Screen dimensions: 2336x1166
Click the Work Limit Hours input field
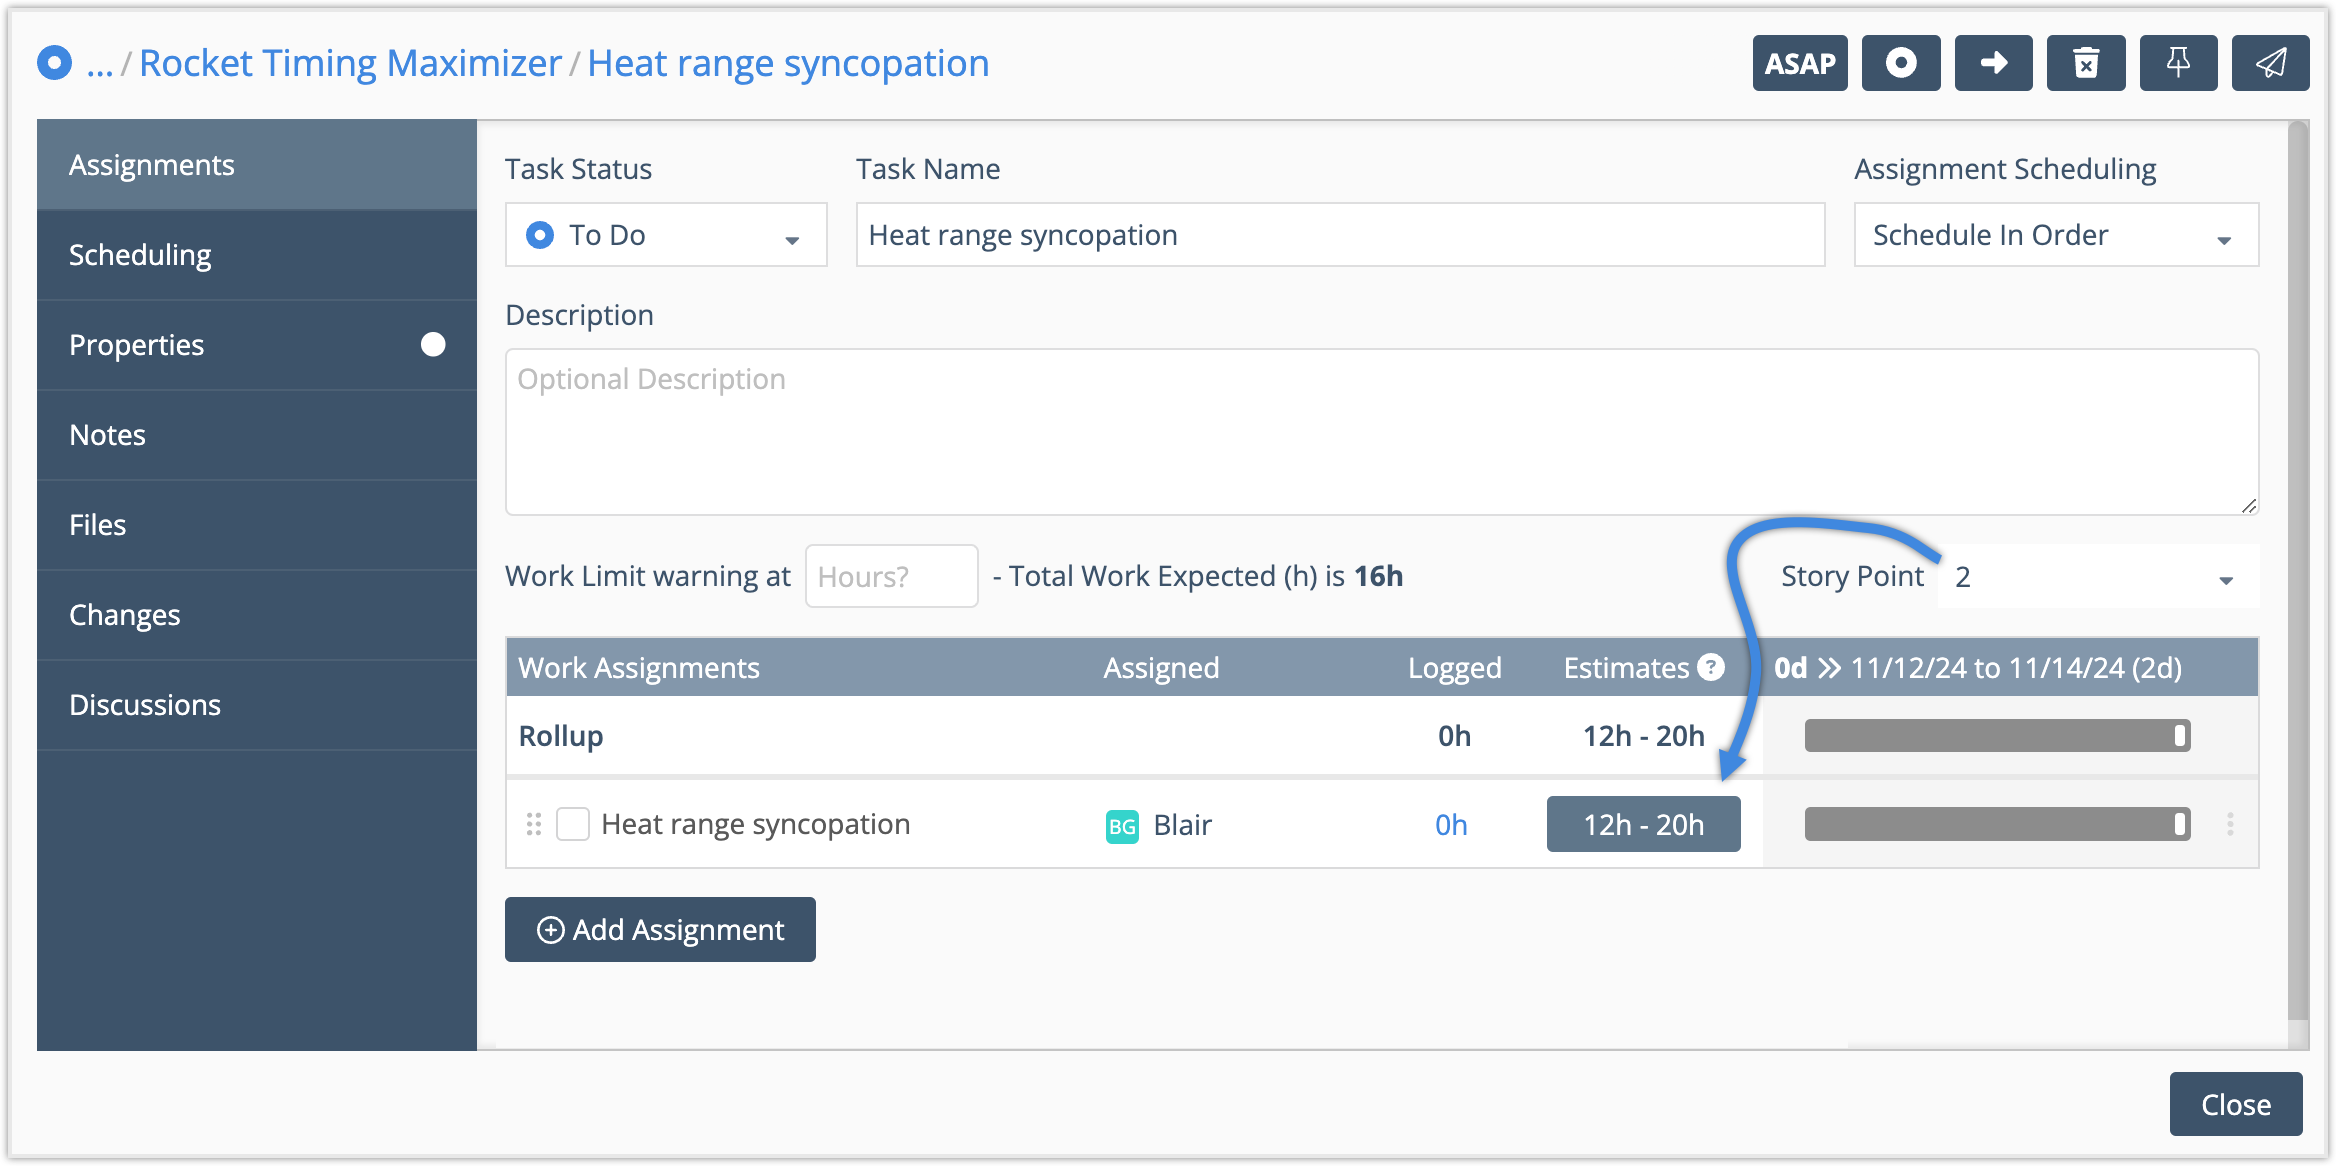(891, 577)
